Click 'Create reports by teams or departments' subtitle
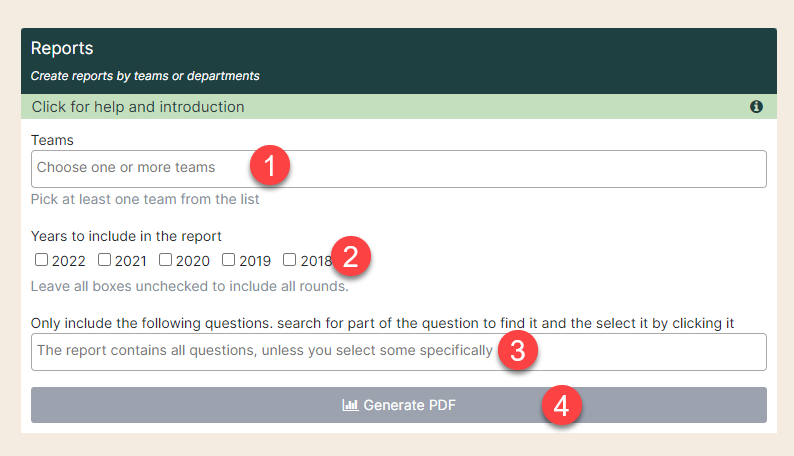The width and height of the screenshot is (794, 456). click(145, 76)
